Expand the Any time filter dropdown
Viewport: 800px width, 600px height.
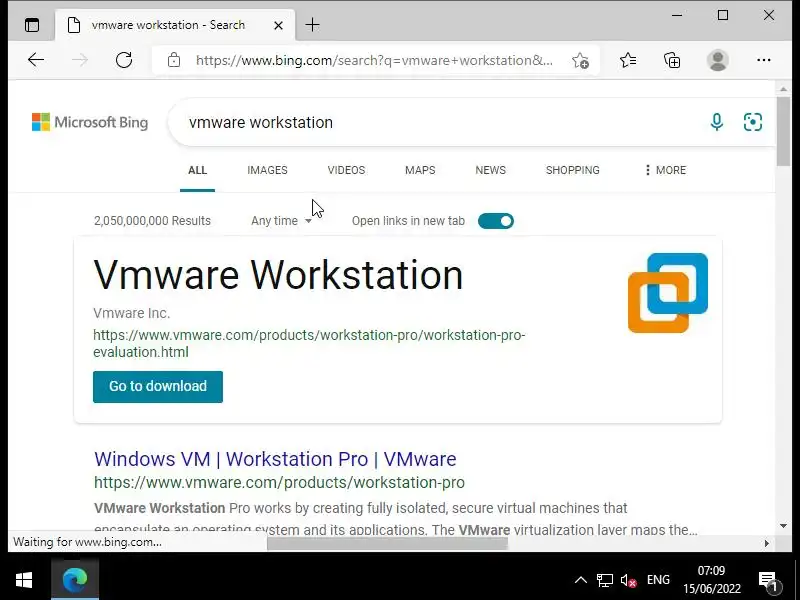(281, 221)
